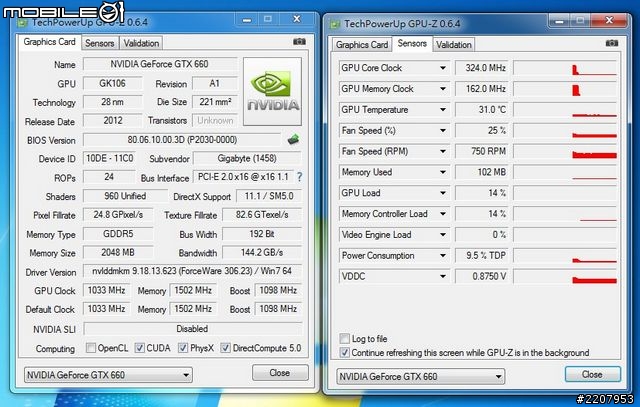Switch to Sensors tab in left window
640x407 pixels.
tap(100, 43)
